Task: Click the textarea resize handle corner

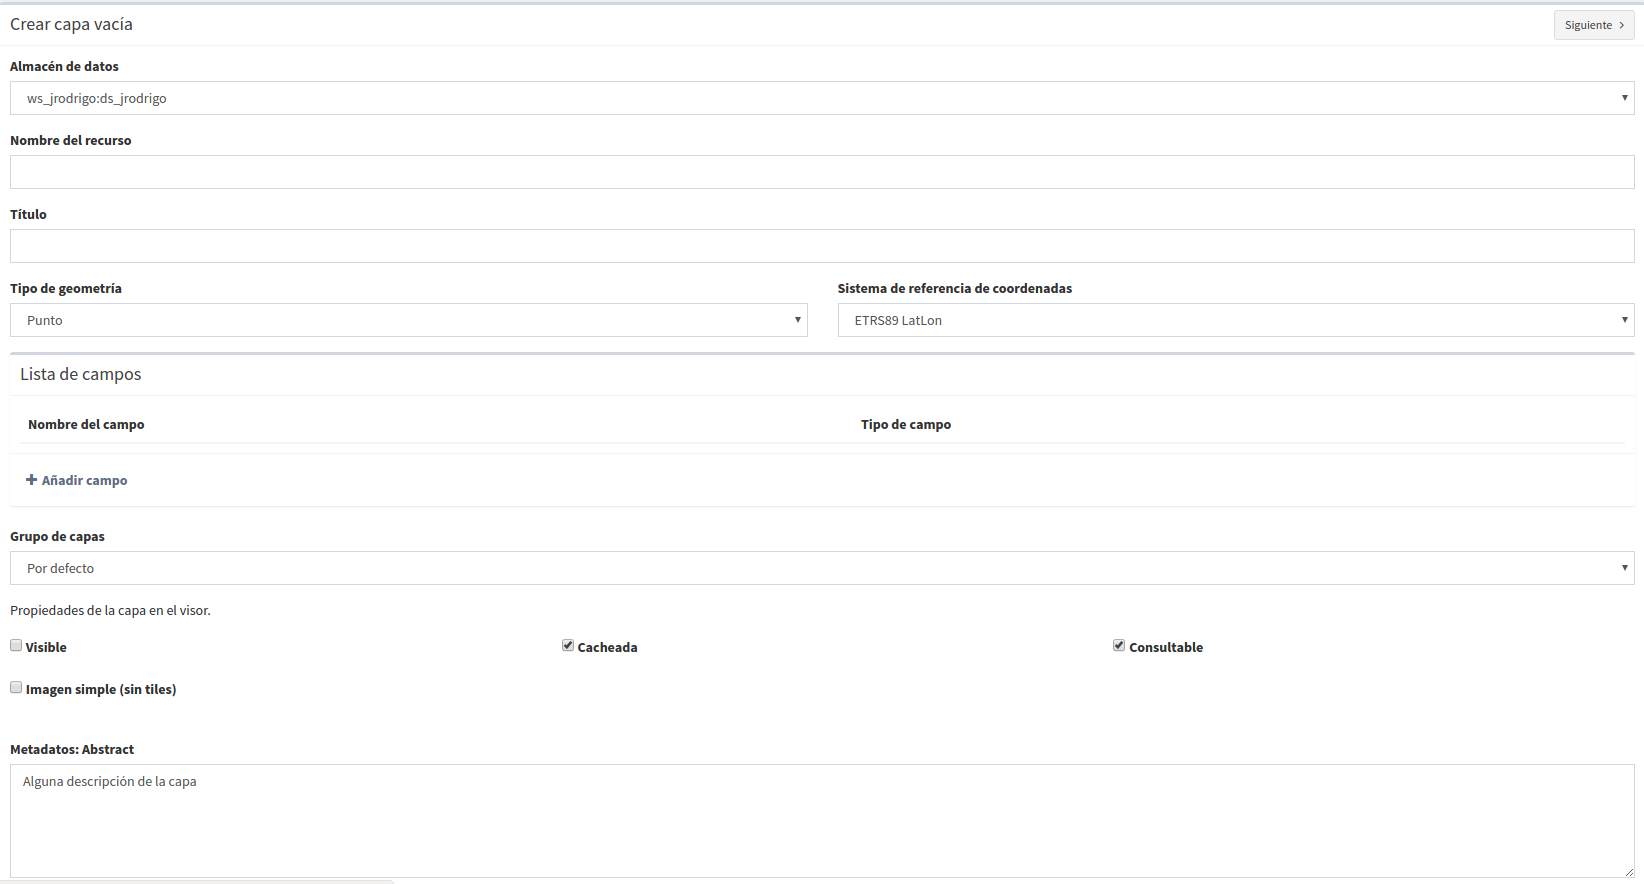Action: coord(1629,872)
